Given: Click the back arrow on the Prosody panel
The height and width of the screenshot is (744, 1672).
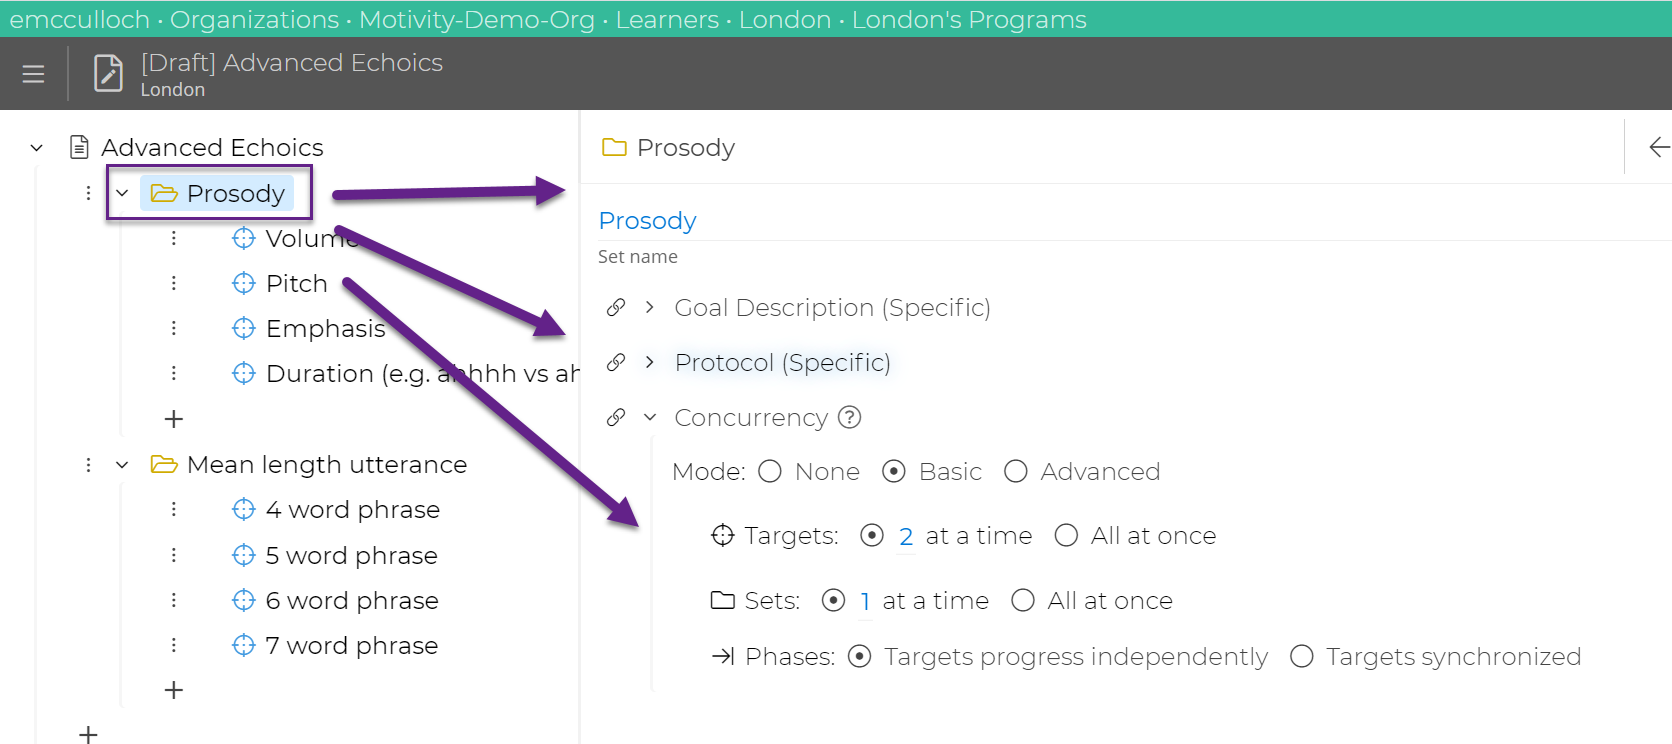Looking at the screenshot, I should (x=1658, y=147).
